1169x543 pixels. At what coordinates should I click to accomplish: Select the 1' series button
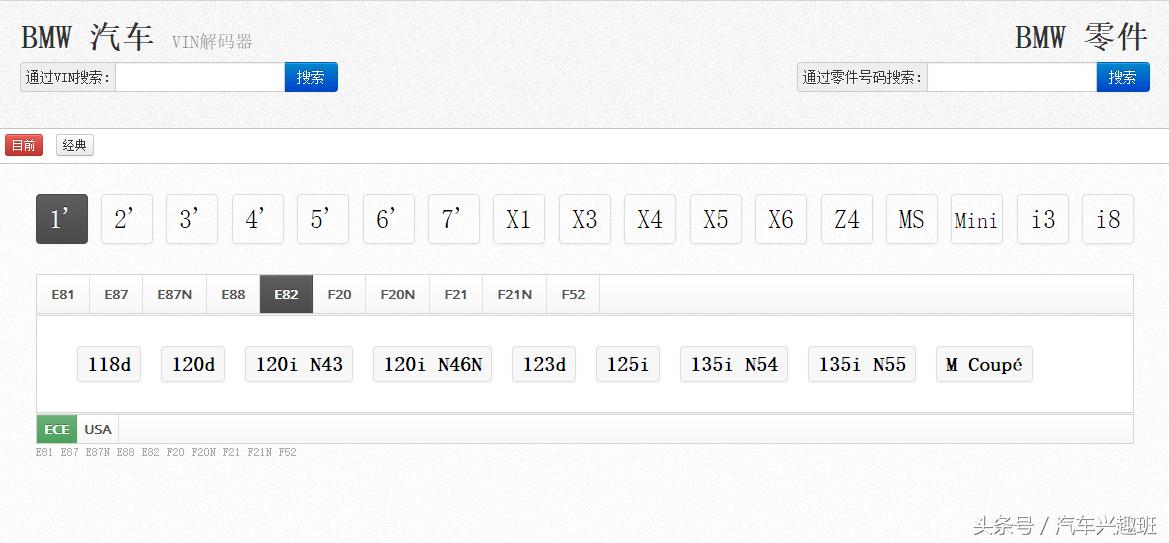pos(62,219)
